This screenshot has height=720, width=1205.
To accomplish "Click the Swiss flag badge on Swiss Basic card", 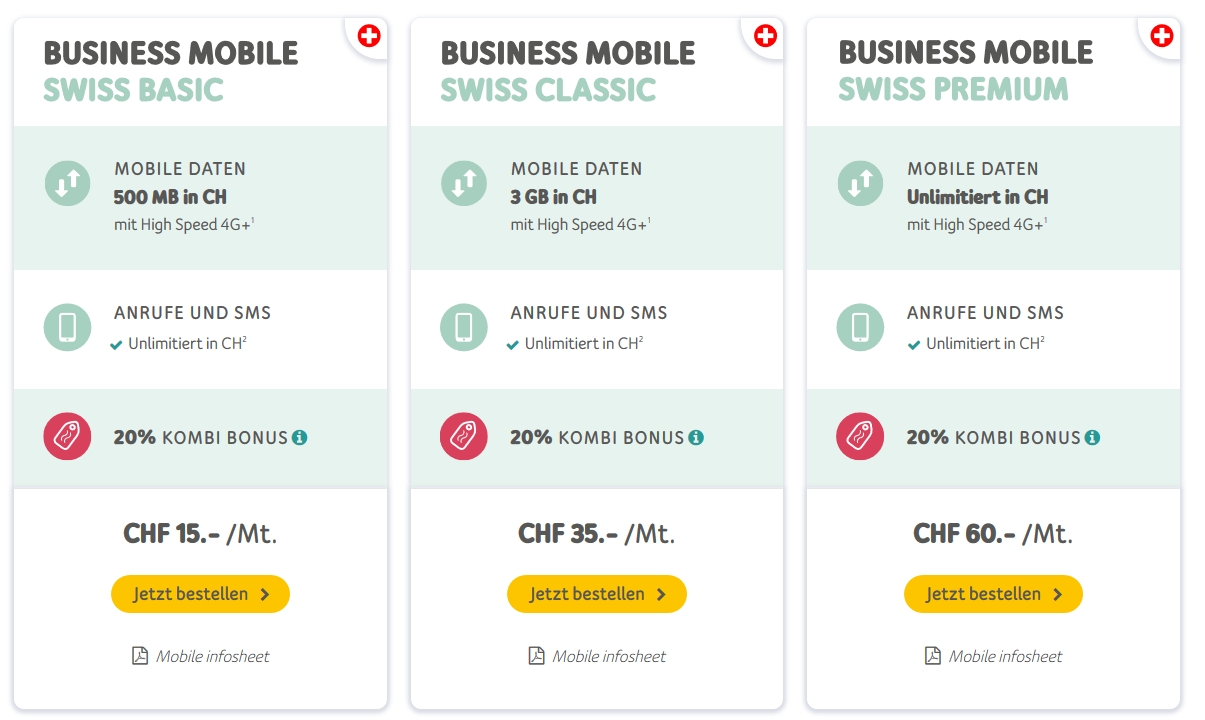I will click(369, 37).
